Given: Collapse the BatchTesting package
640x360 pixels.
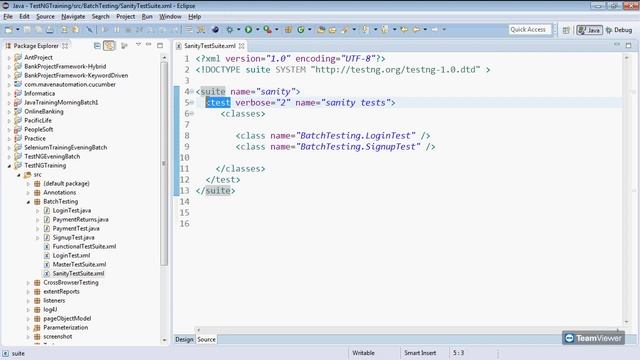Looking at the screenshot, I should [28, 202].
